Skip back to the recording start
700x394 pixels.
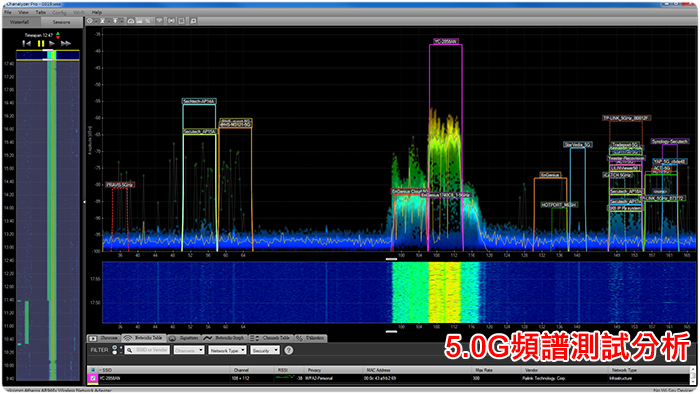point(27,43)
